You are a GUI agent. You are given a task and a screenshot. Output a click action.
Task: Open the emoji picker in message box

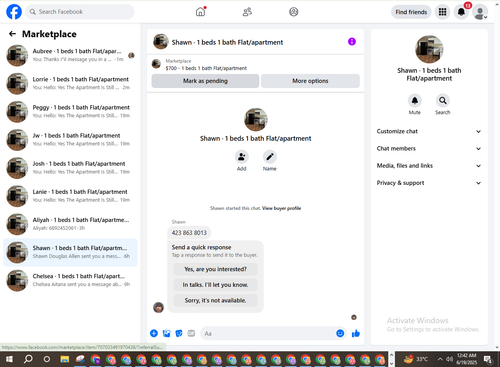[x=340, y=333]
